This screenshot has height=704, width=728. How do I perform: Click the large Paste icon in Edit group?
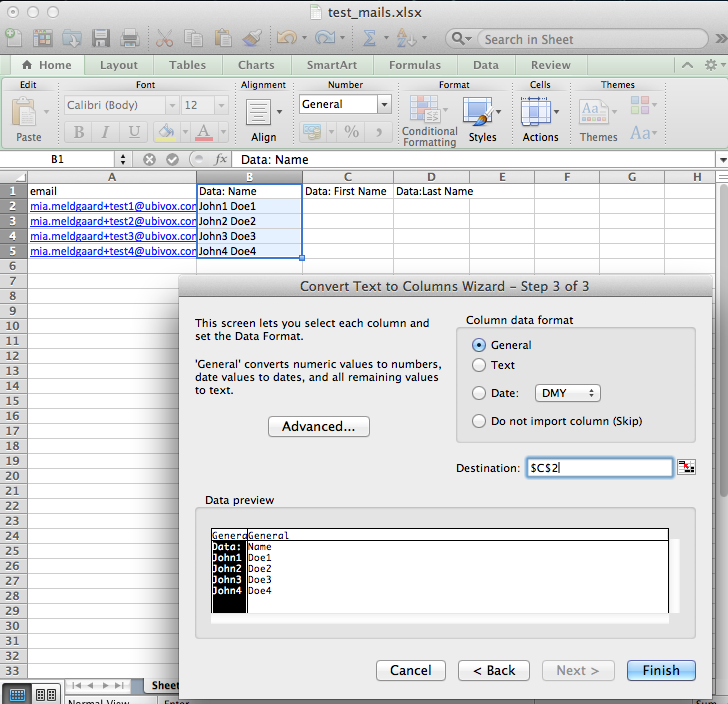[23, 112]
